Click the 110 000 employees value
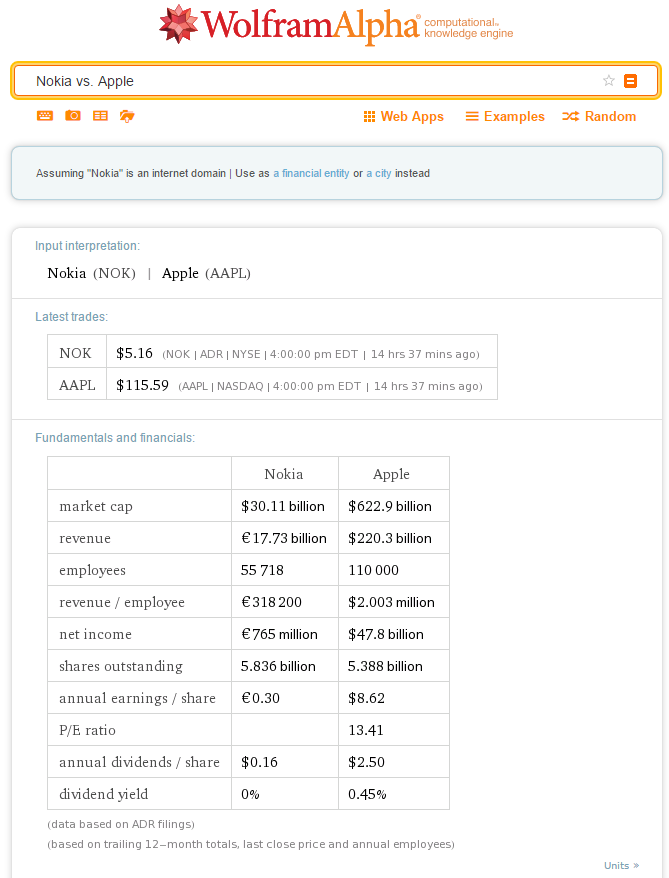The image size is (669, 878). tap(373, 570)
